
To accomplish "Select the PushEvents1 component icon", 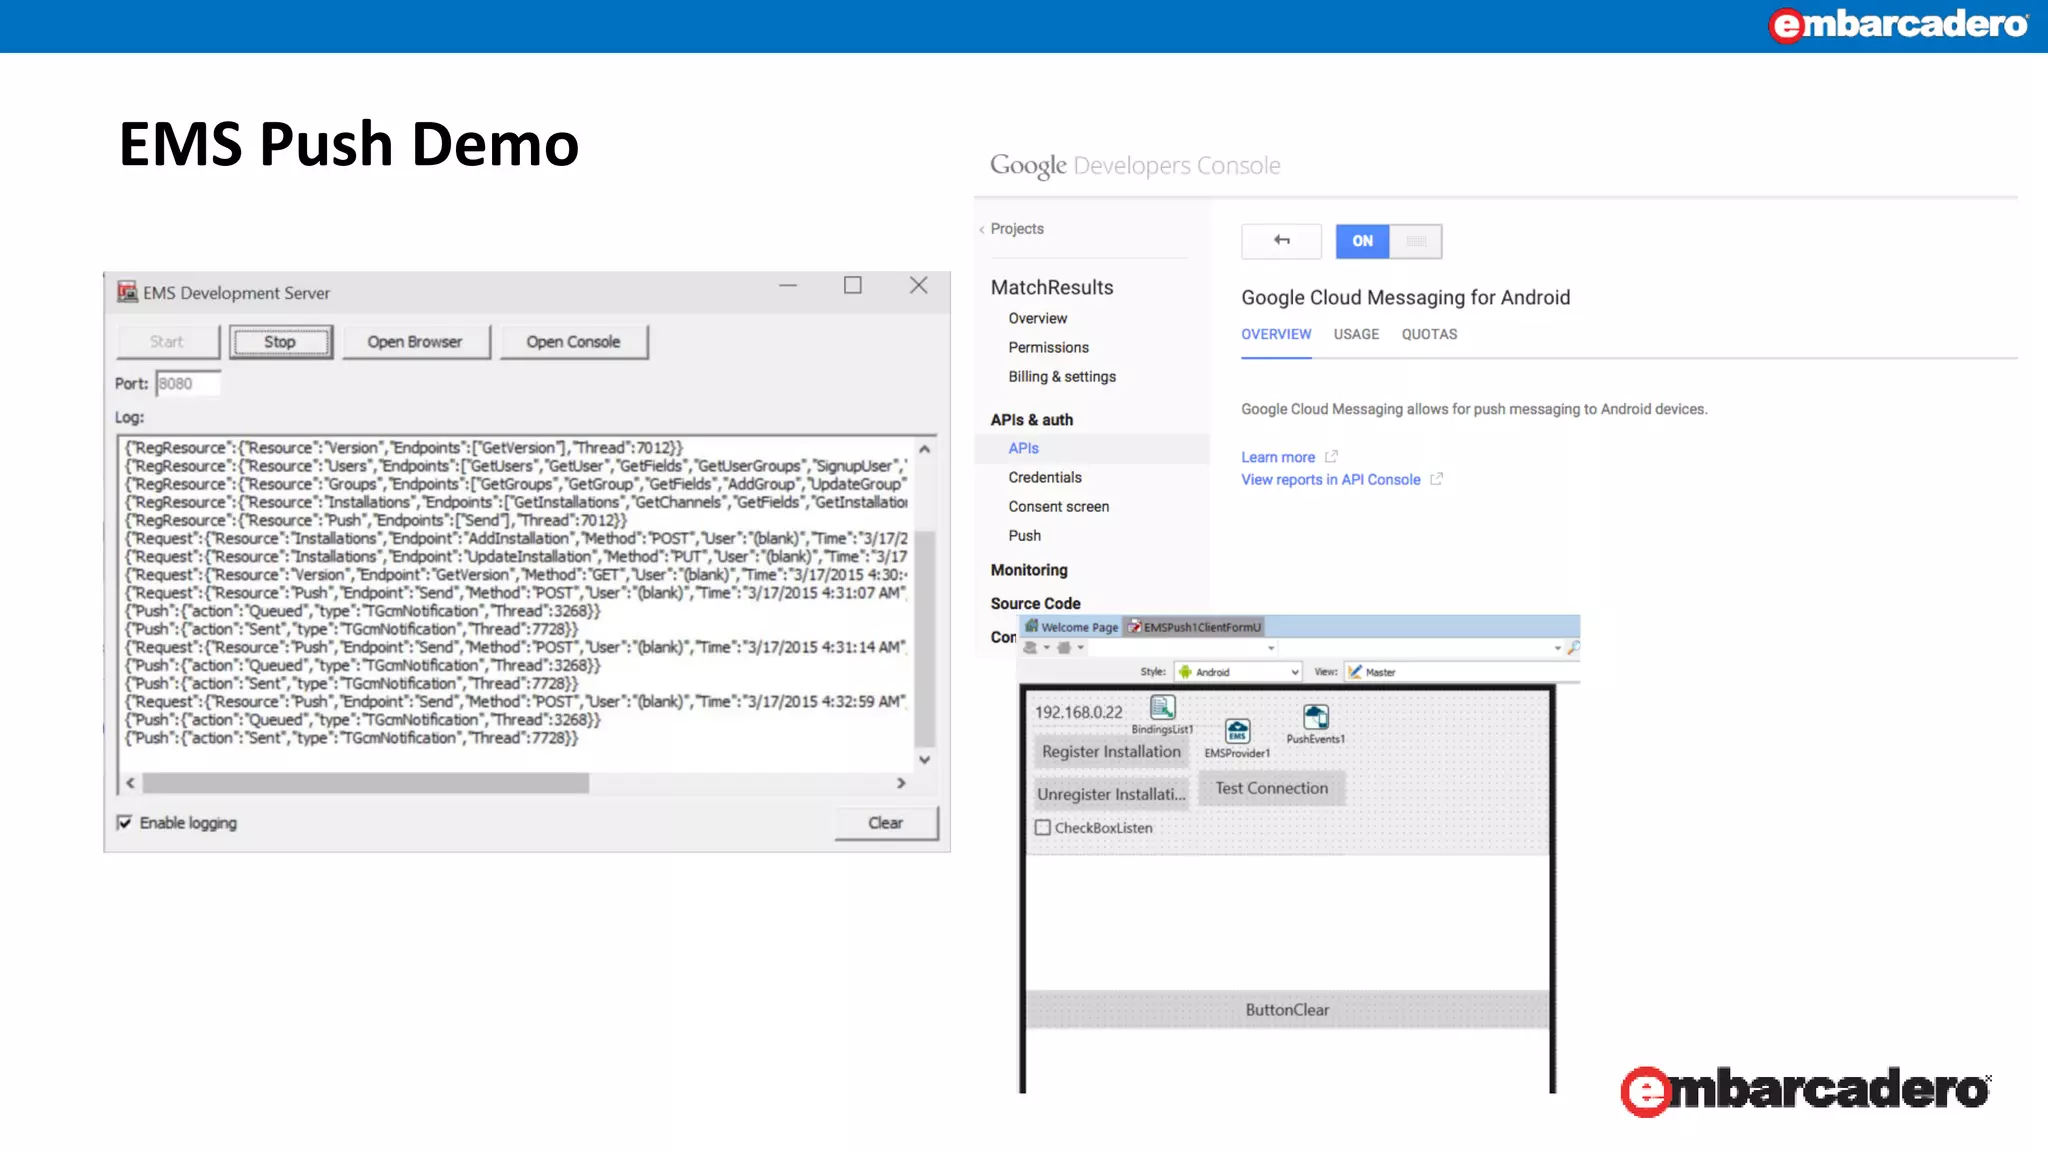I will tap(1316, 717).
